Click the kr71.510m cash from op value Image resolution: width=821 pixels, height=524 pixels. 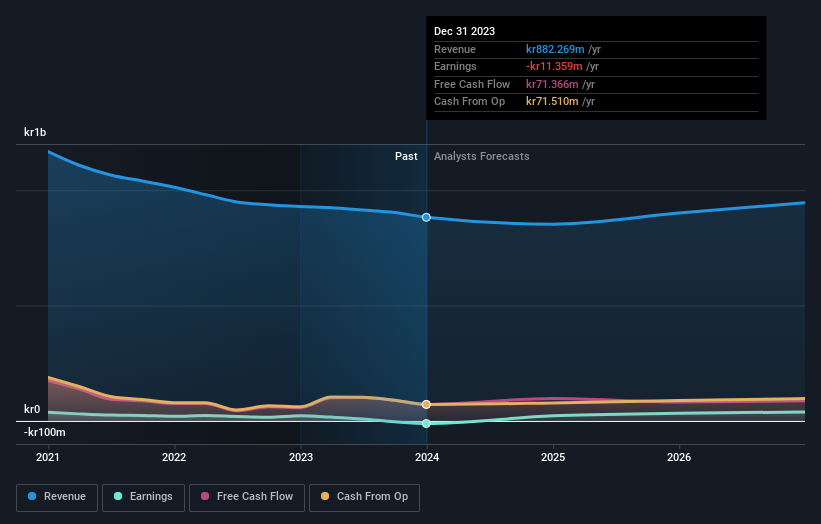(552, 102)
